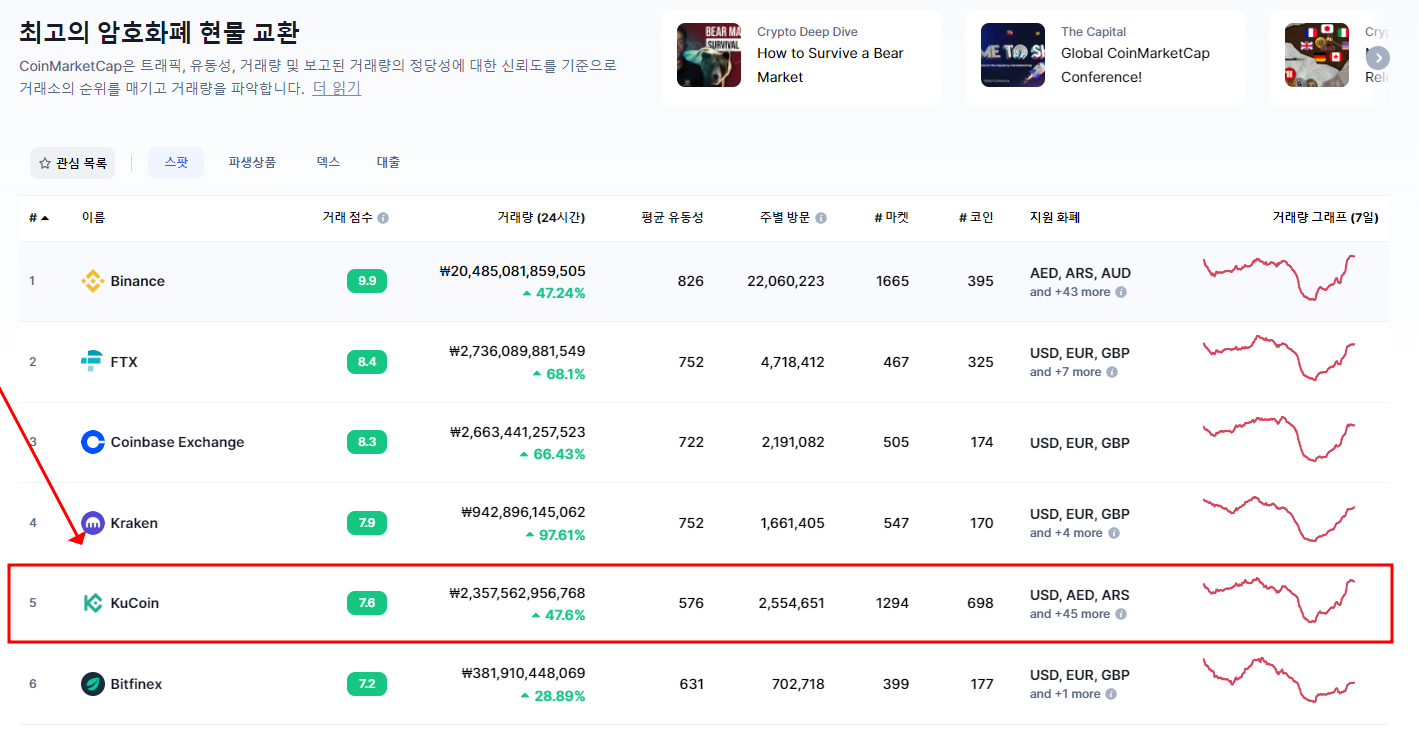Open the info tooltip beside 거래 점수
1419x737 pixels.
coord(385,217)
